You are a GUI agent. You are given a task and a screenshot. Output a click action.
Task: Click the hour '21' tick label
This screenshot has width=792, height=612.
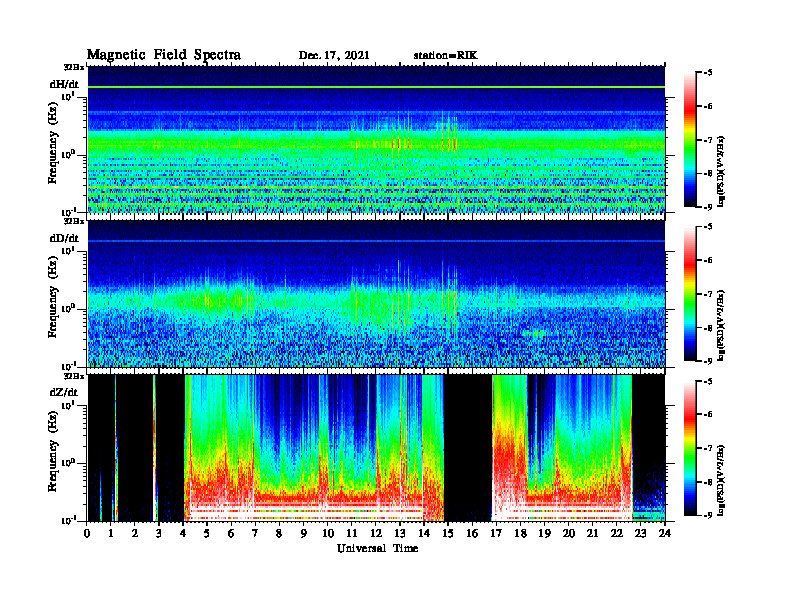tap(592, 533)
